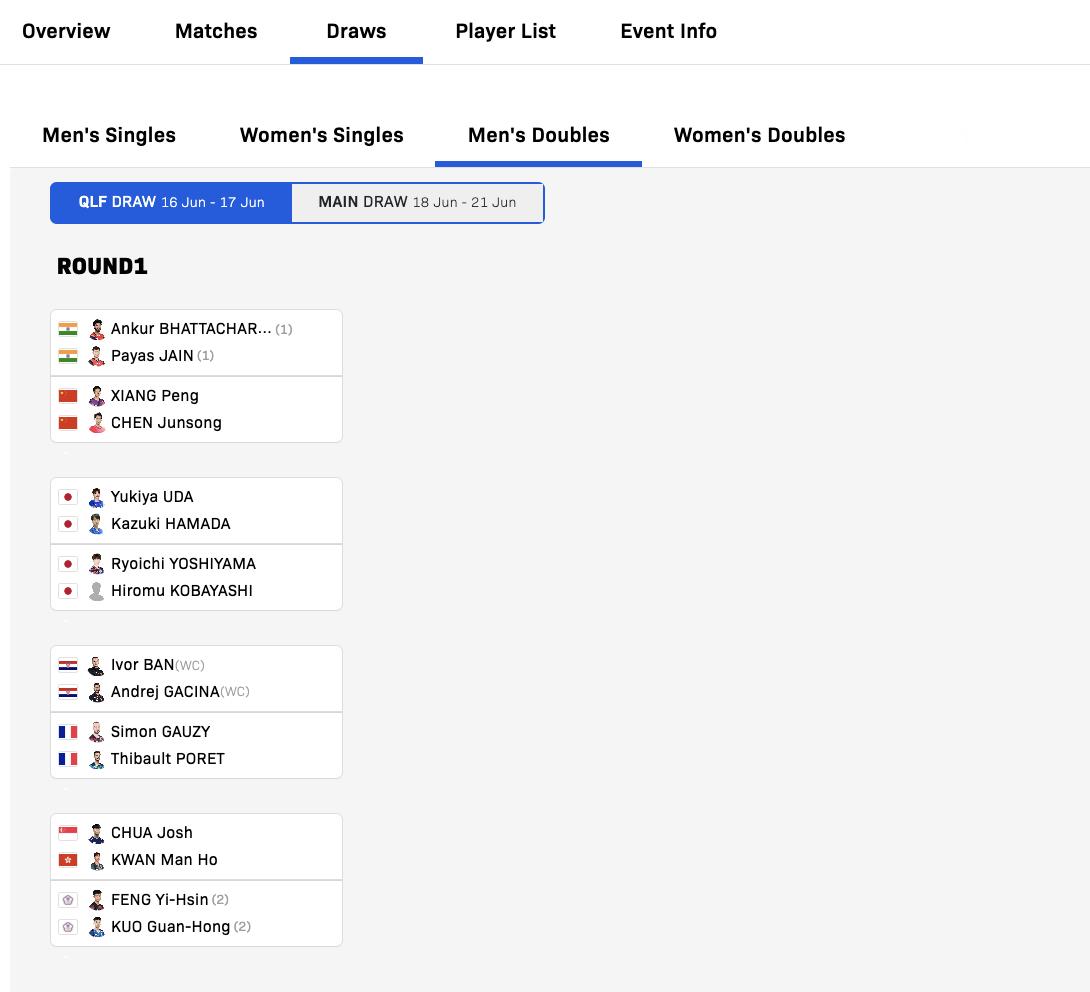Click Hong Kong flag beside KWAN Man Ho
The image size is (1090, 992).
[x=68, y=861]
